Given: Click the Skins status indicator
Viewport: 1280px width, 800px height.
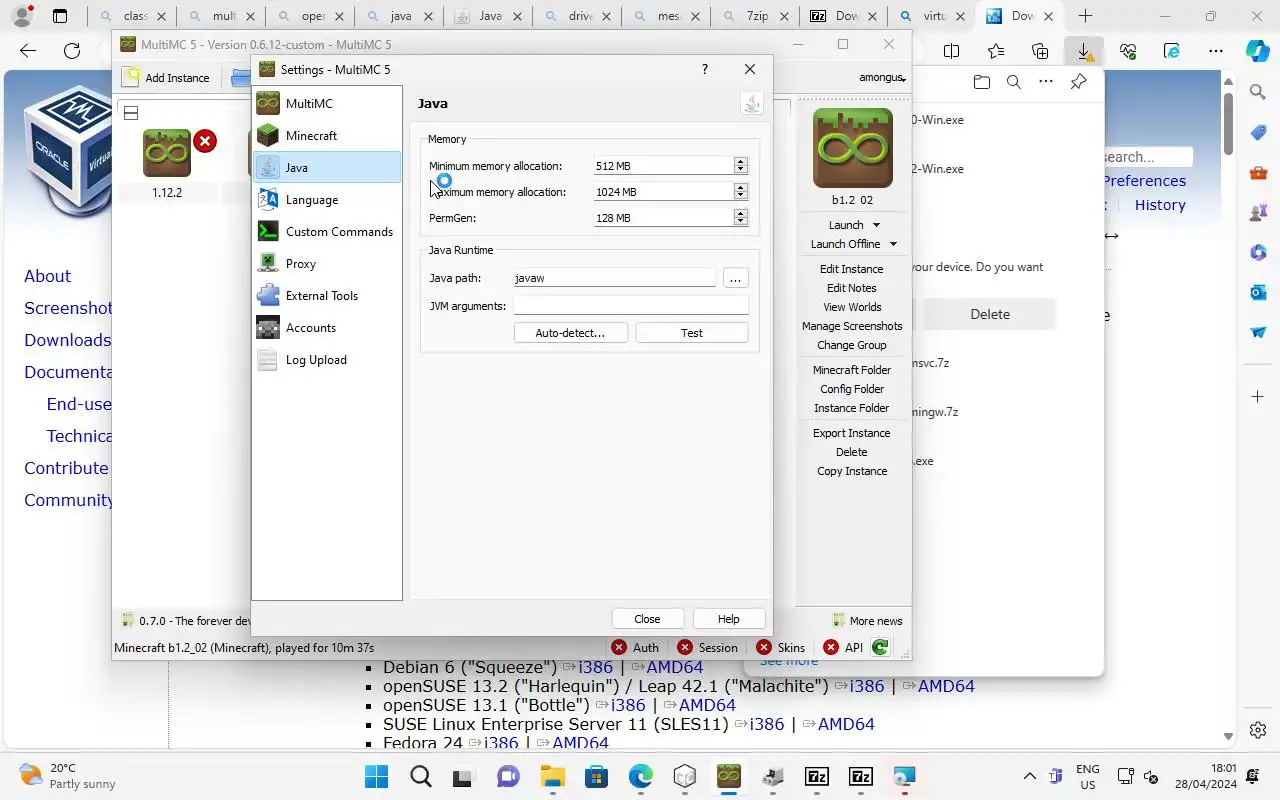Looking at the screenshot, I should tap(781, 647).
